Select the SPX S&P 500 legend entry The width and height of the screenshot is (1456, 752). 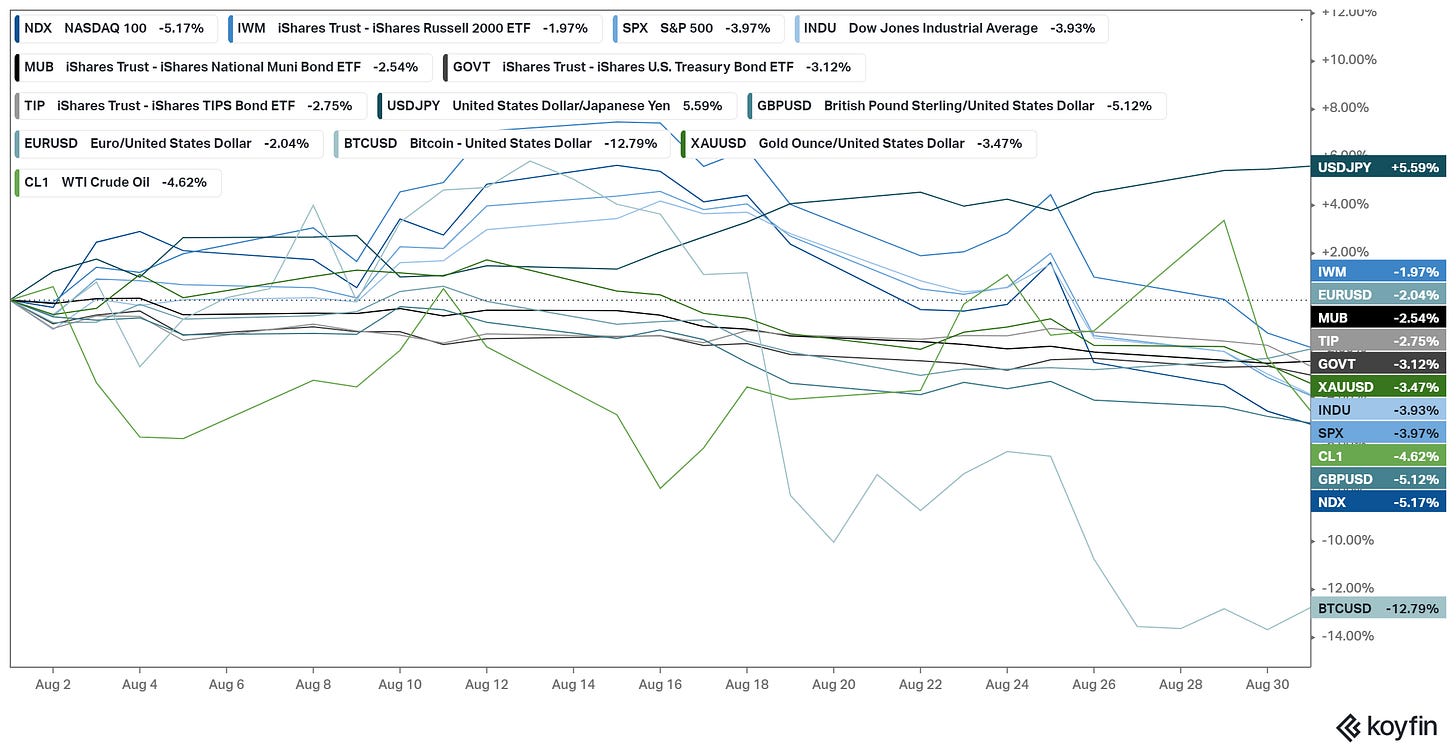click(698, 28)
